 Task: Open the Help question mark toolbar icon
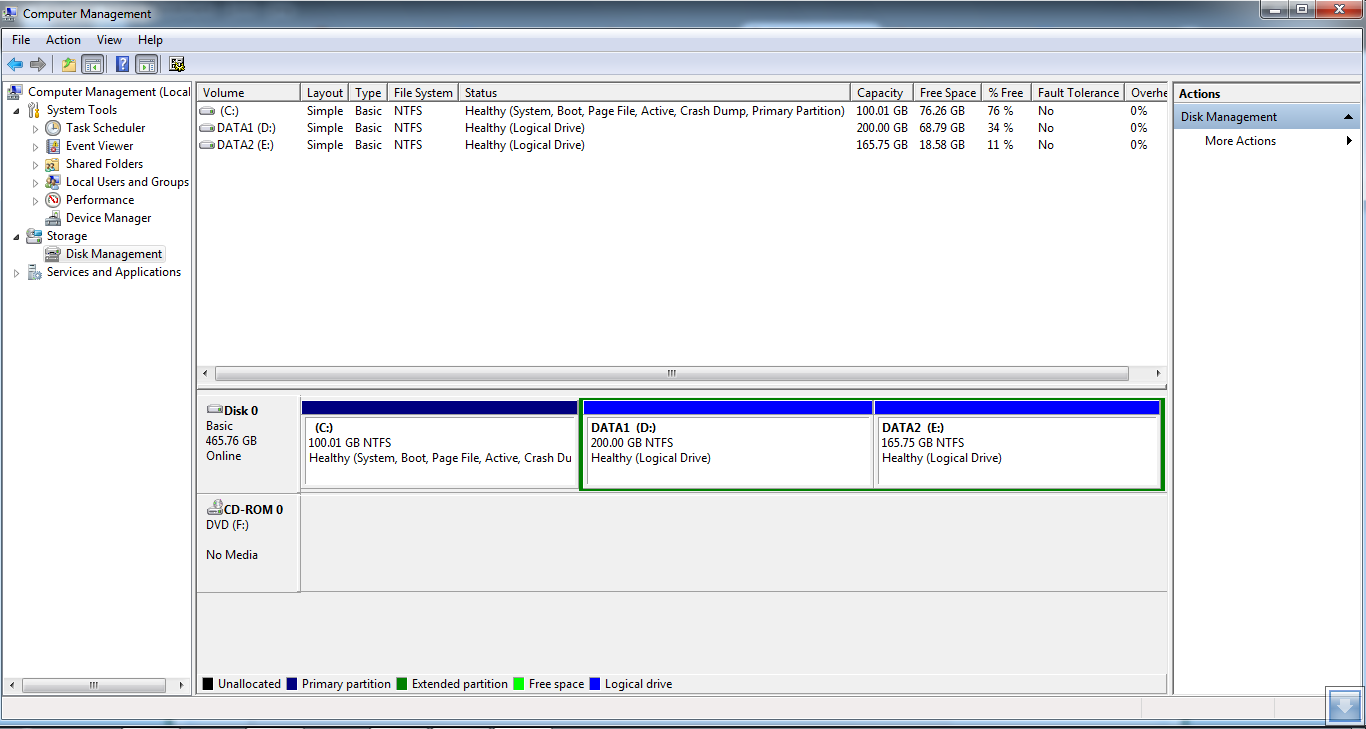click(x=122, y=65)
